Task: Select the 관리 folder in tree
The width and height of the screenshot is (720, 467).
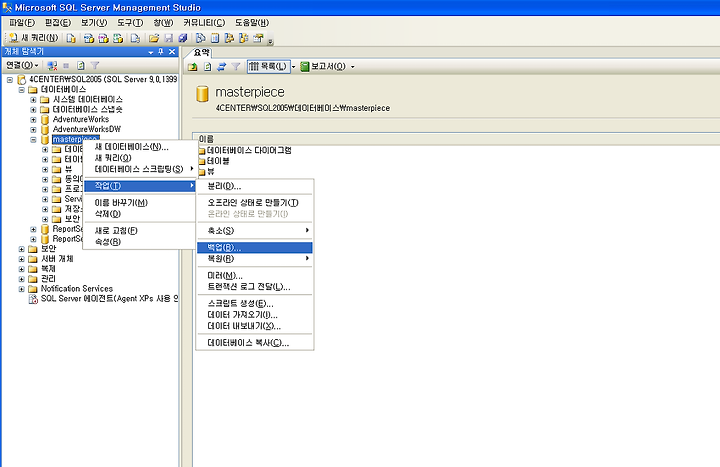Action: pyautogui.click(x=48, y=279)
